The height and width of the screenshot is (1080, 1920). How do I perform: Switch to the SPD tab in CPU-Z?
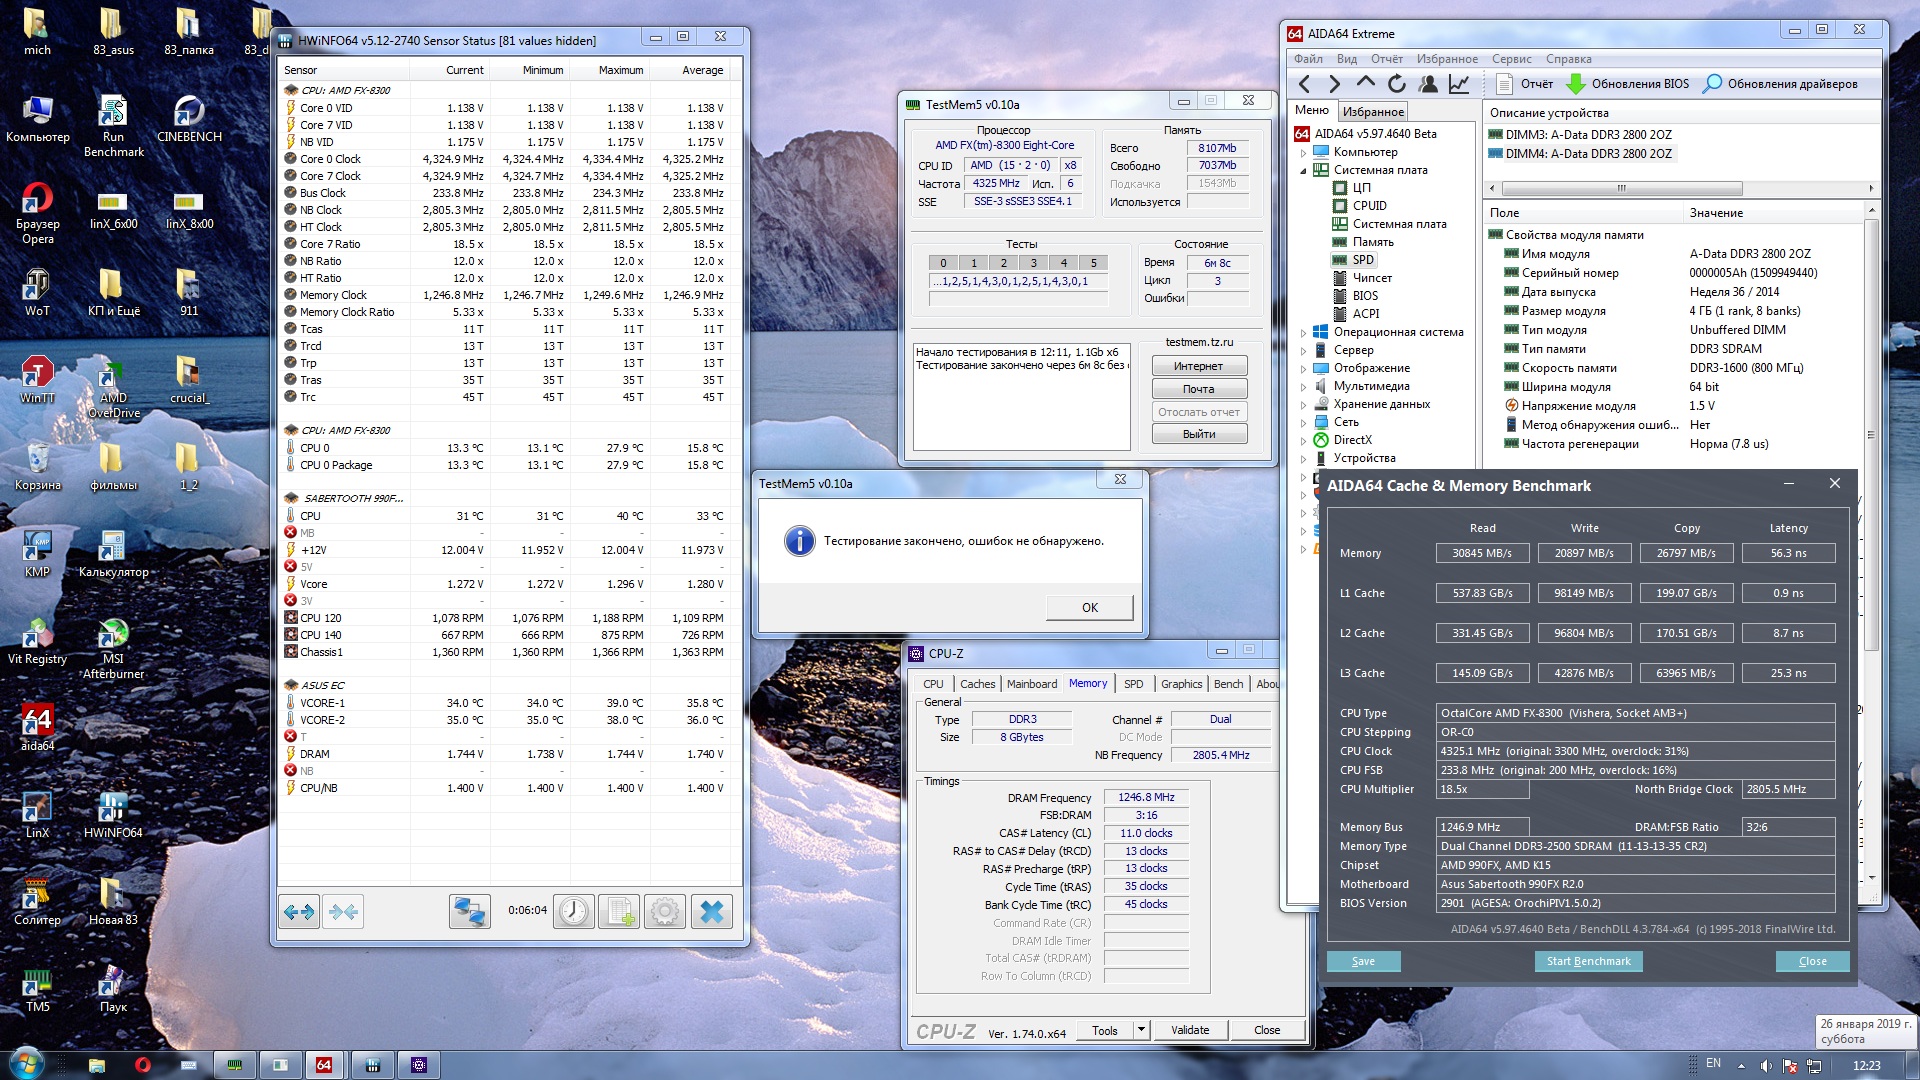tap(1133, 684)
